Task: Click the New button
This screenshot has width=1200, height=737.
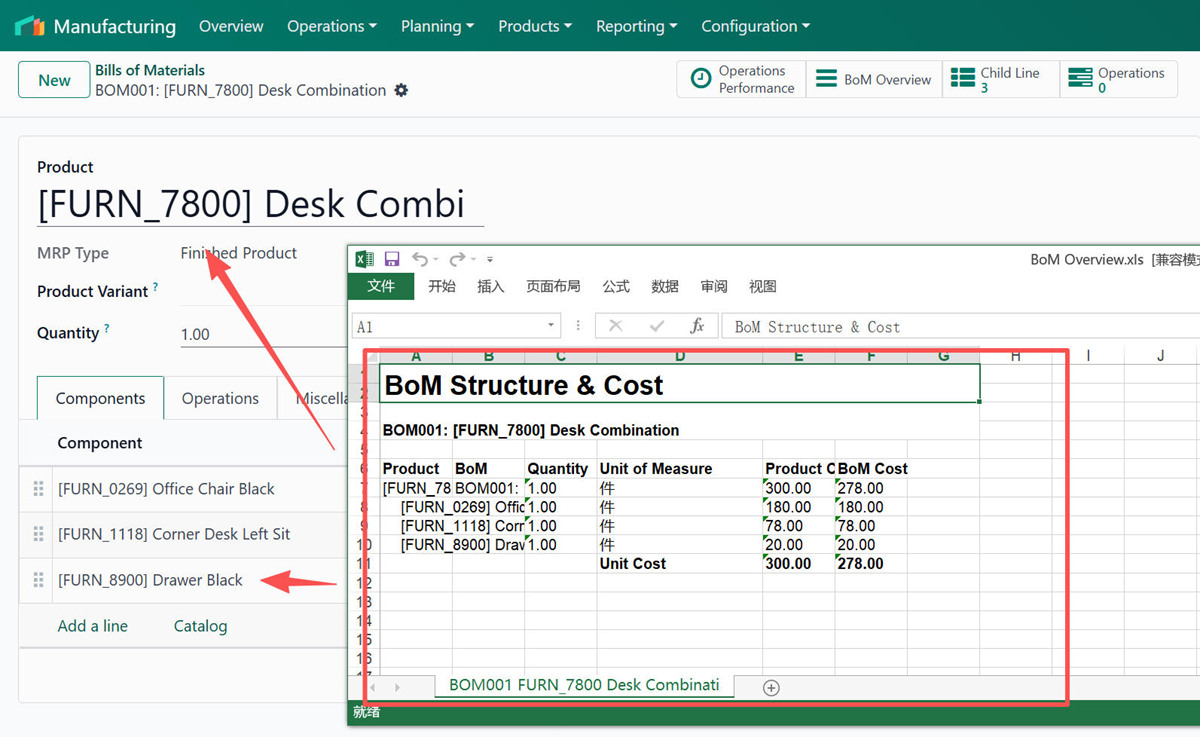Action: point(54,80)
